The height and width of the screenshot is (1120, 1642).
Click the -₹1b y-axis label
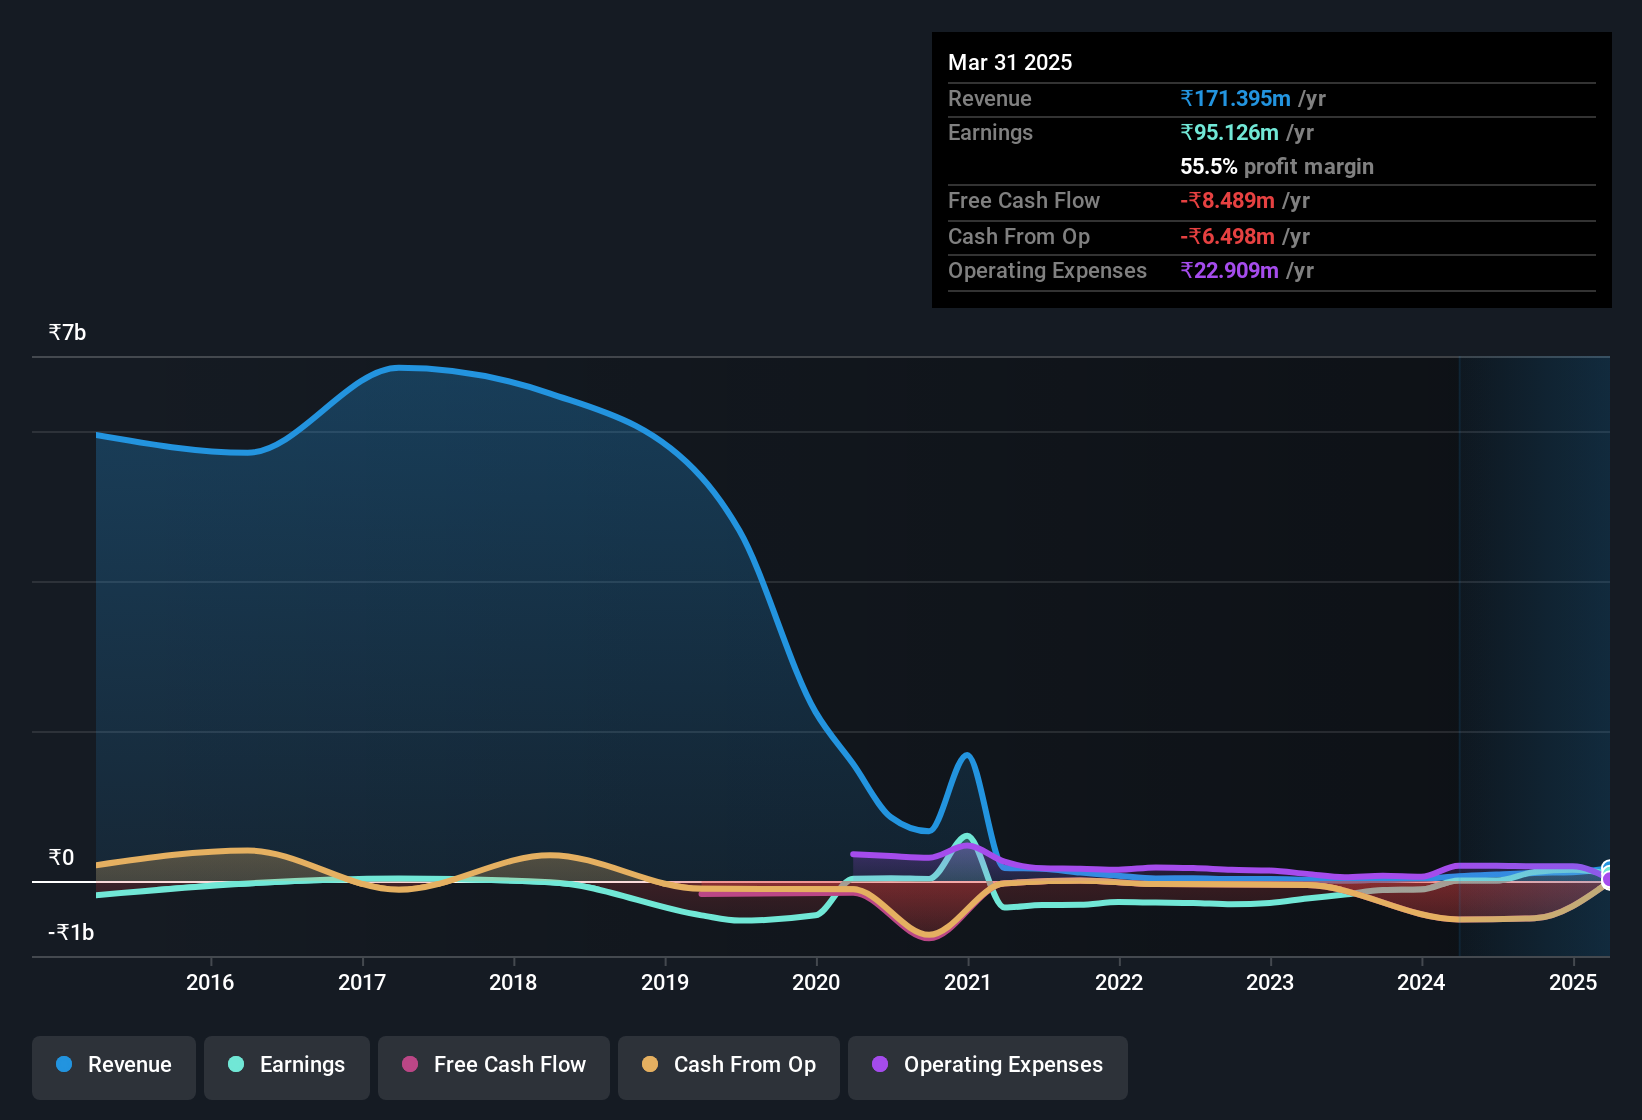[71, 932]
